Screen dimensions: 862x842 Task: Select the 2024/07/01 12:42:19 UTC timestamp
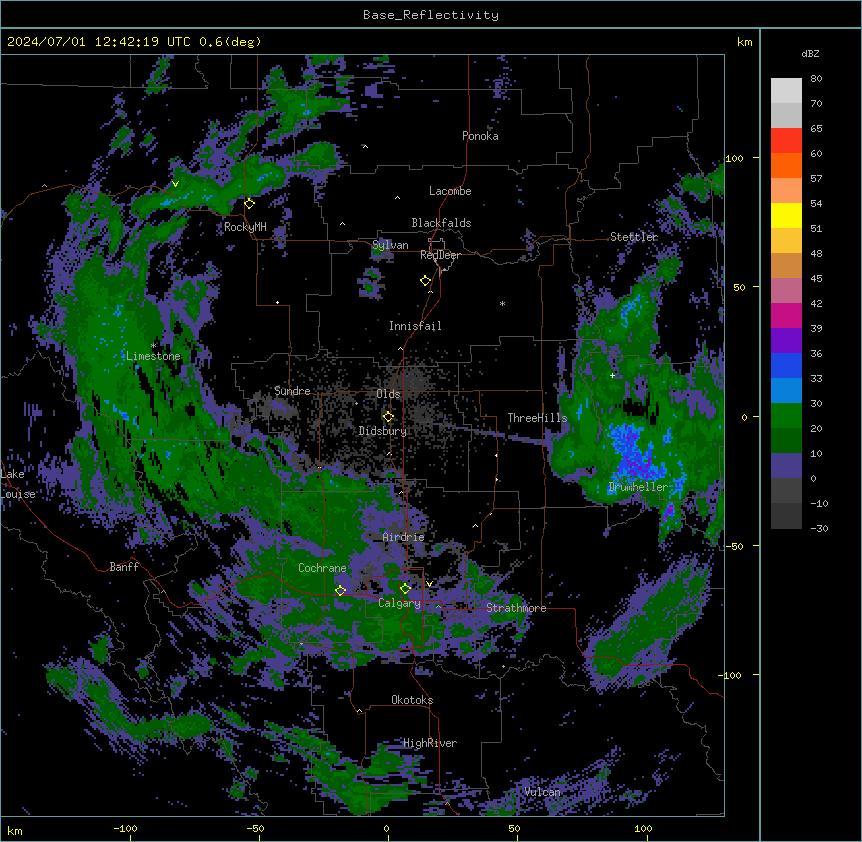click(x=134, y=42)
